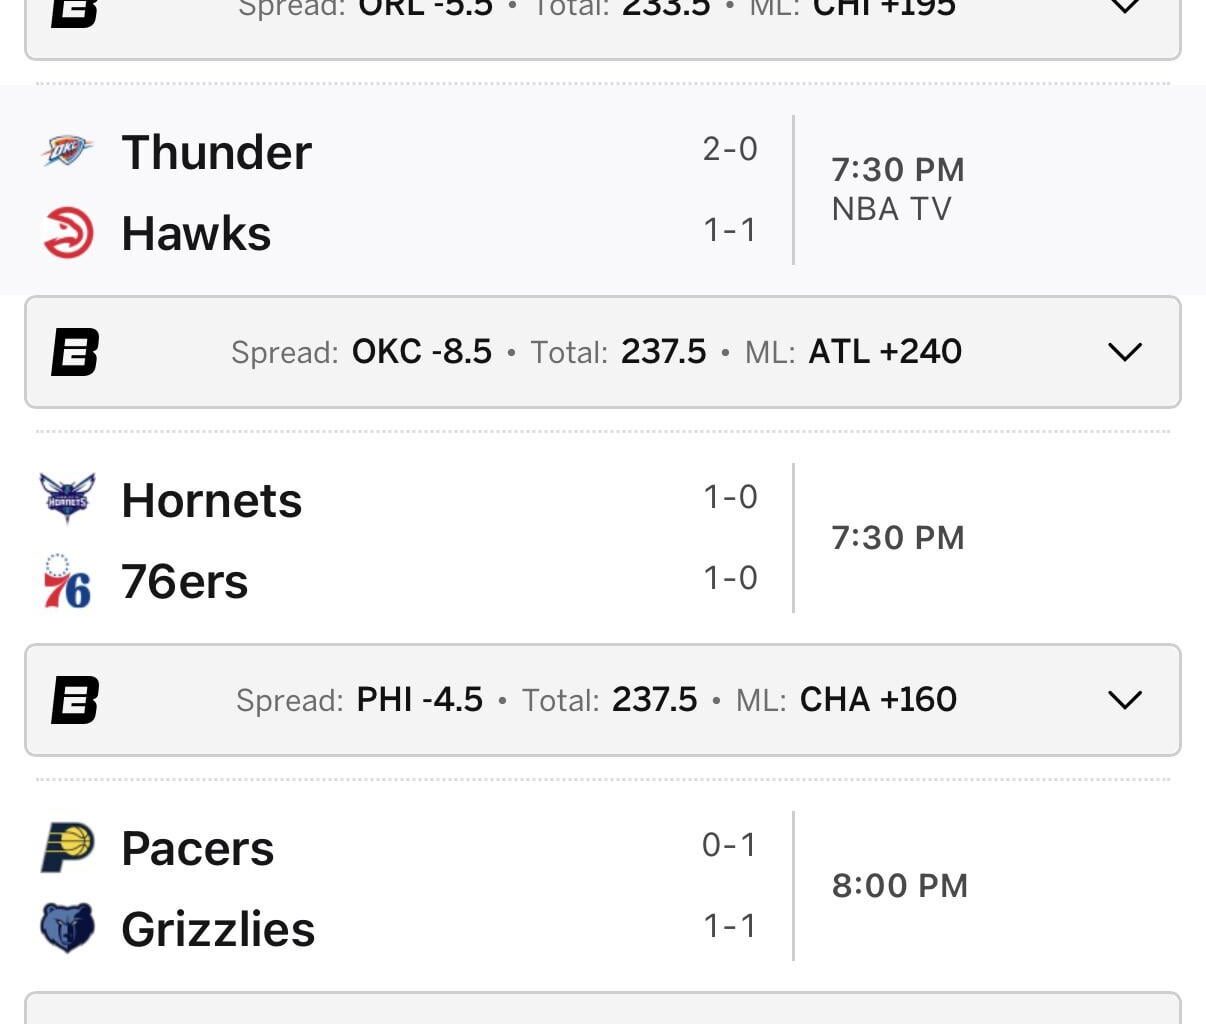
Task: Expand the PHI -4.5 betting odds row
Action: click(x=1124, y=700)
